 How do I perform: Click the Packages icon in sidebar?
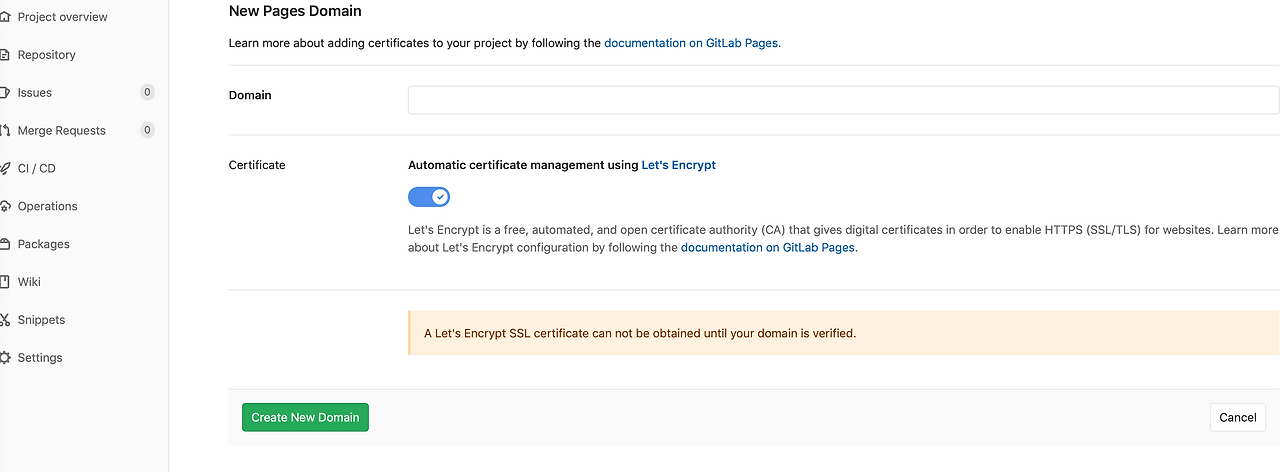click(x=5, y=245)
